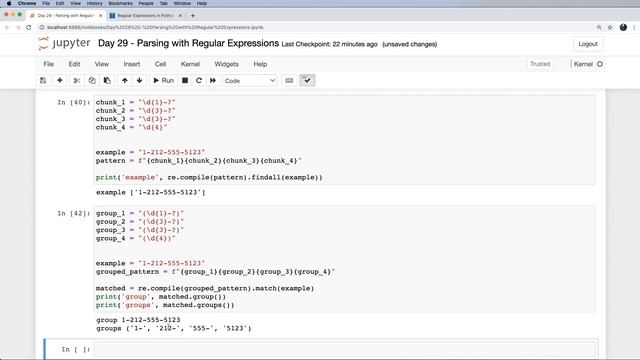This screenshot has width=640, height=360.
Task: Select the In [40] cell prompt
Action: (x=73, y=102)
